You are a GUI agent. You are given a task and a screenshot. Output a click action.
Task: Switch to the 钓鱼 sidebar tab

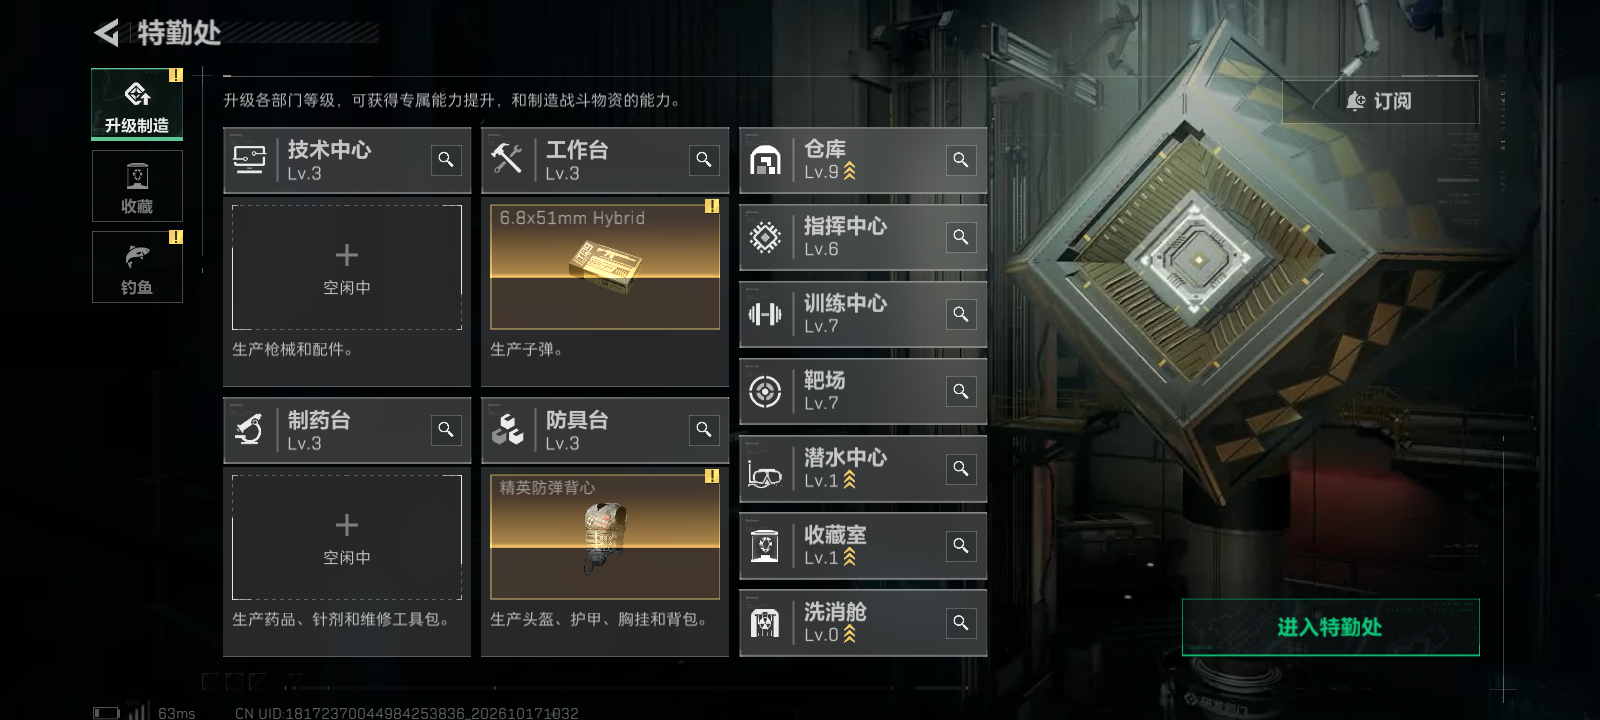coord(137,267)
